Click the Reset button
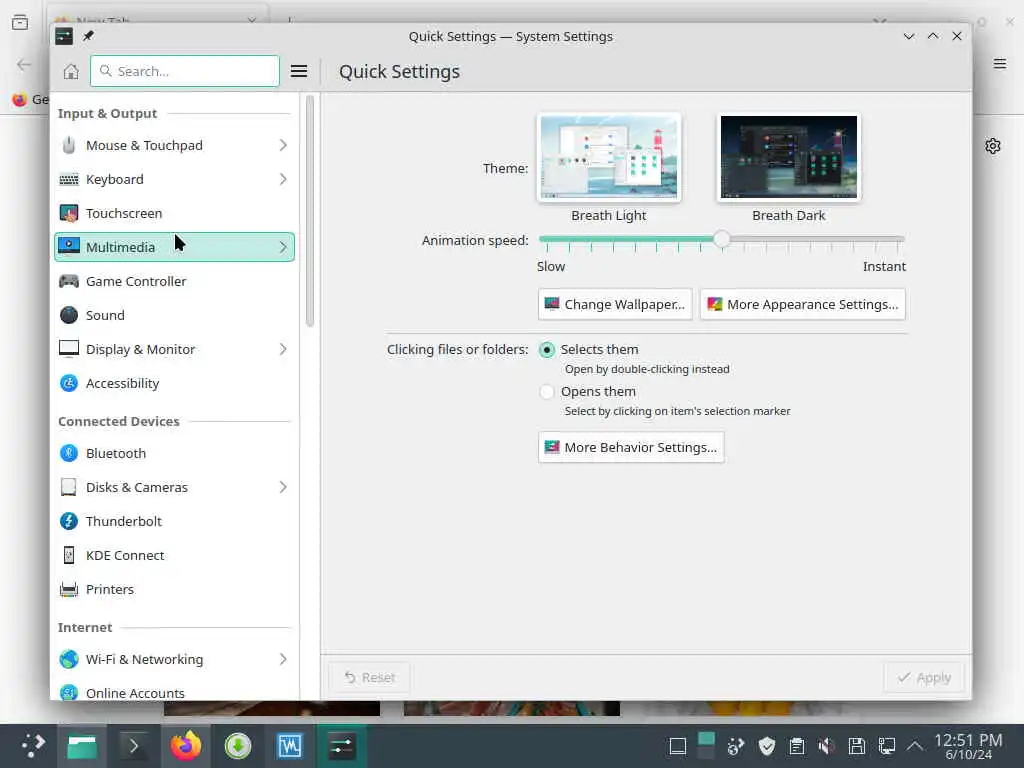 (370, 677)
